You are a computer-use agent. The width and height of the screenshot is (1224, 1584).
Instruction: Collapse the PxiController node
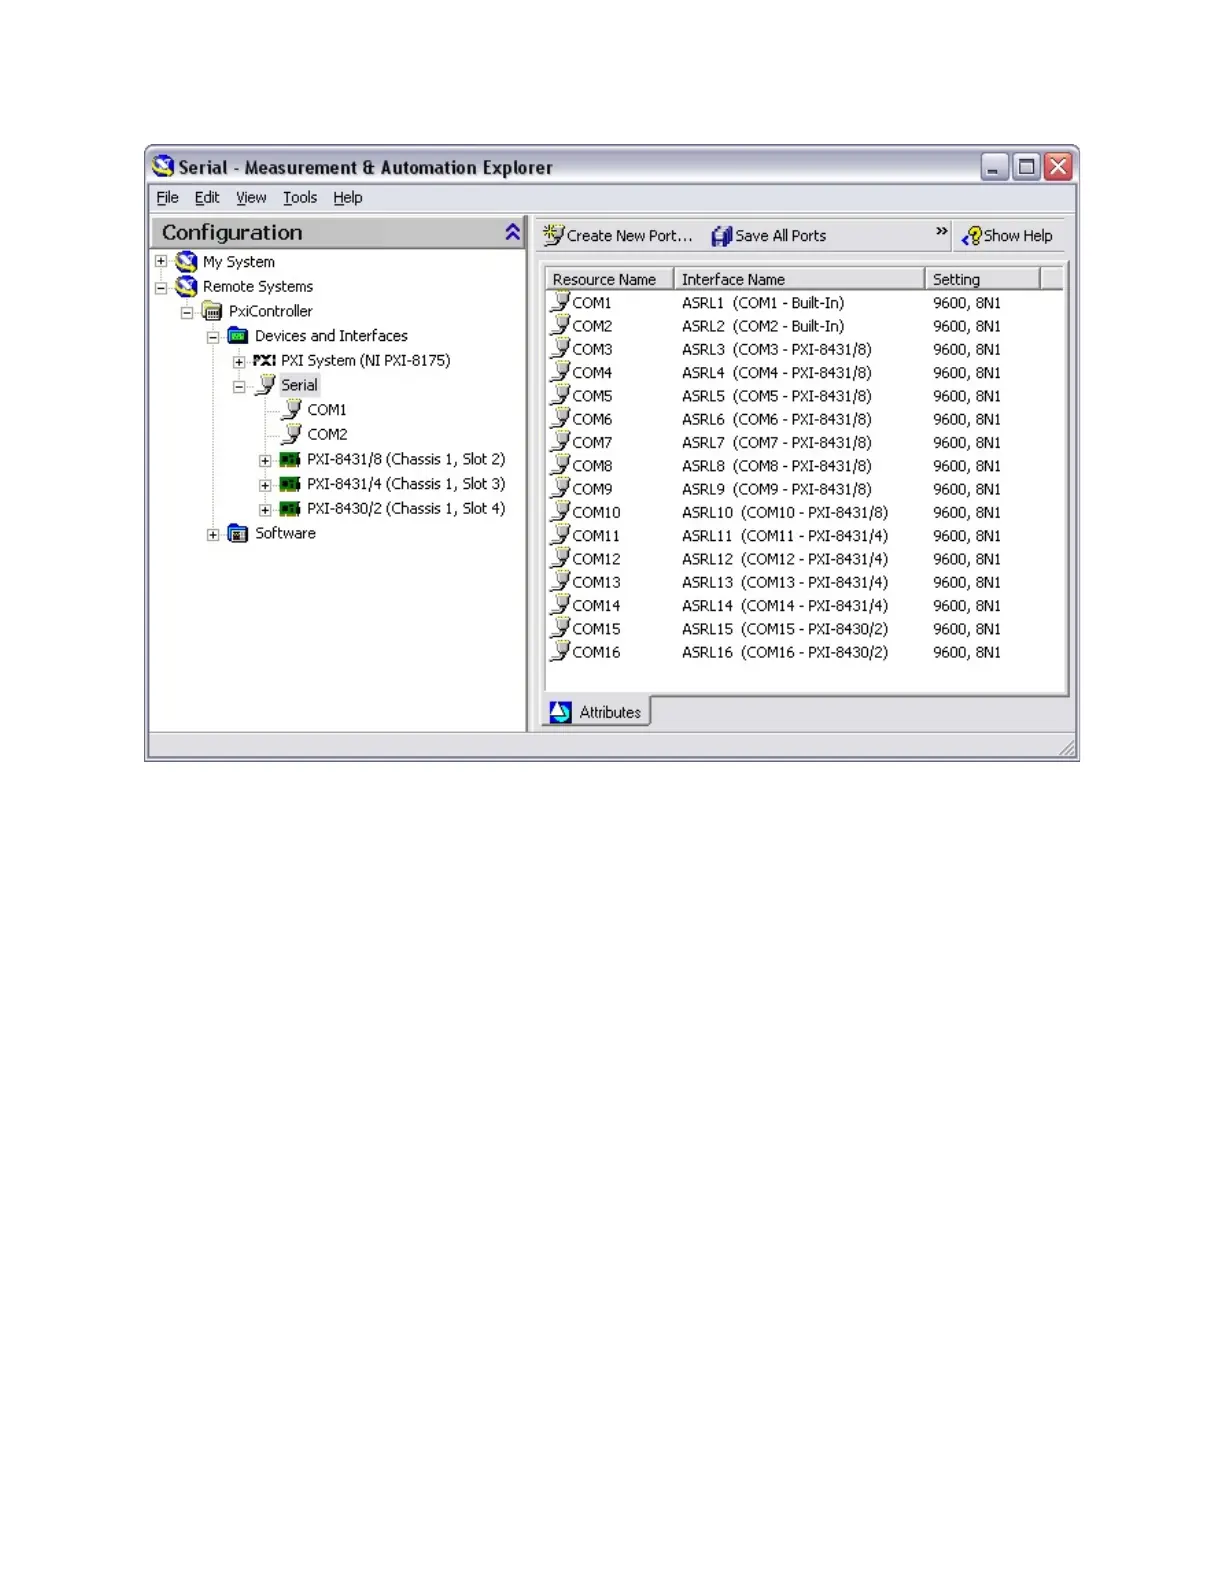[x=187, y=312]
